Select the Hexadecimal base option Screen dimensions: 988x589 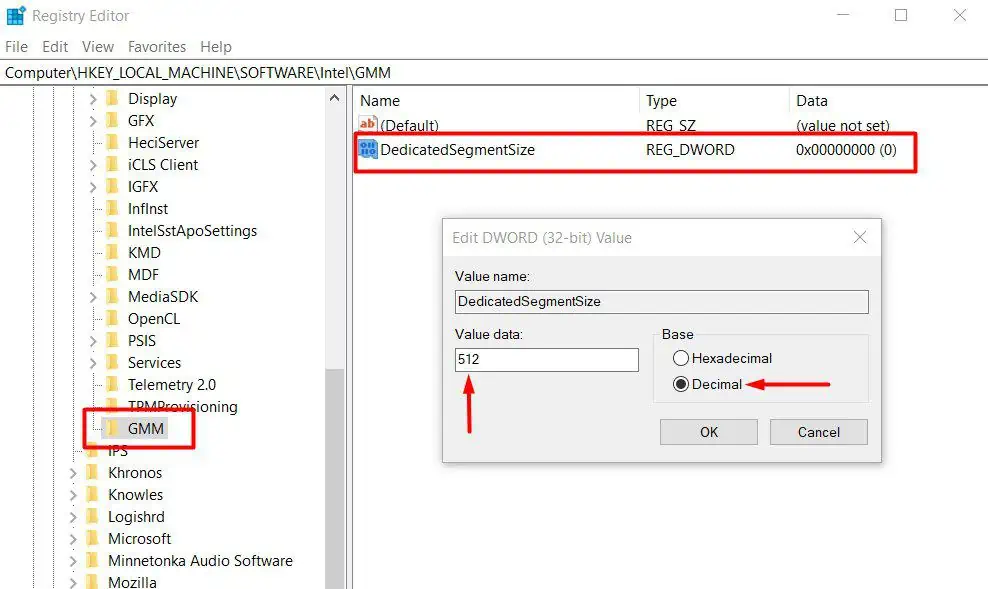click(722, 358)
